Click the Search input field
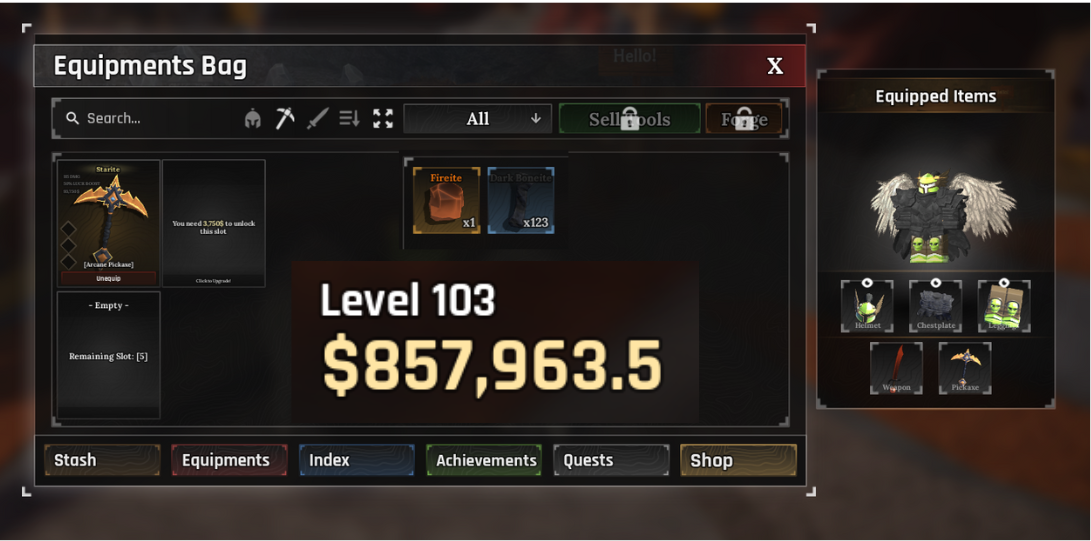The height and width of the screenshot is (541, 1091). point(150,119)
